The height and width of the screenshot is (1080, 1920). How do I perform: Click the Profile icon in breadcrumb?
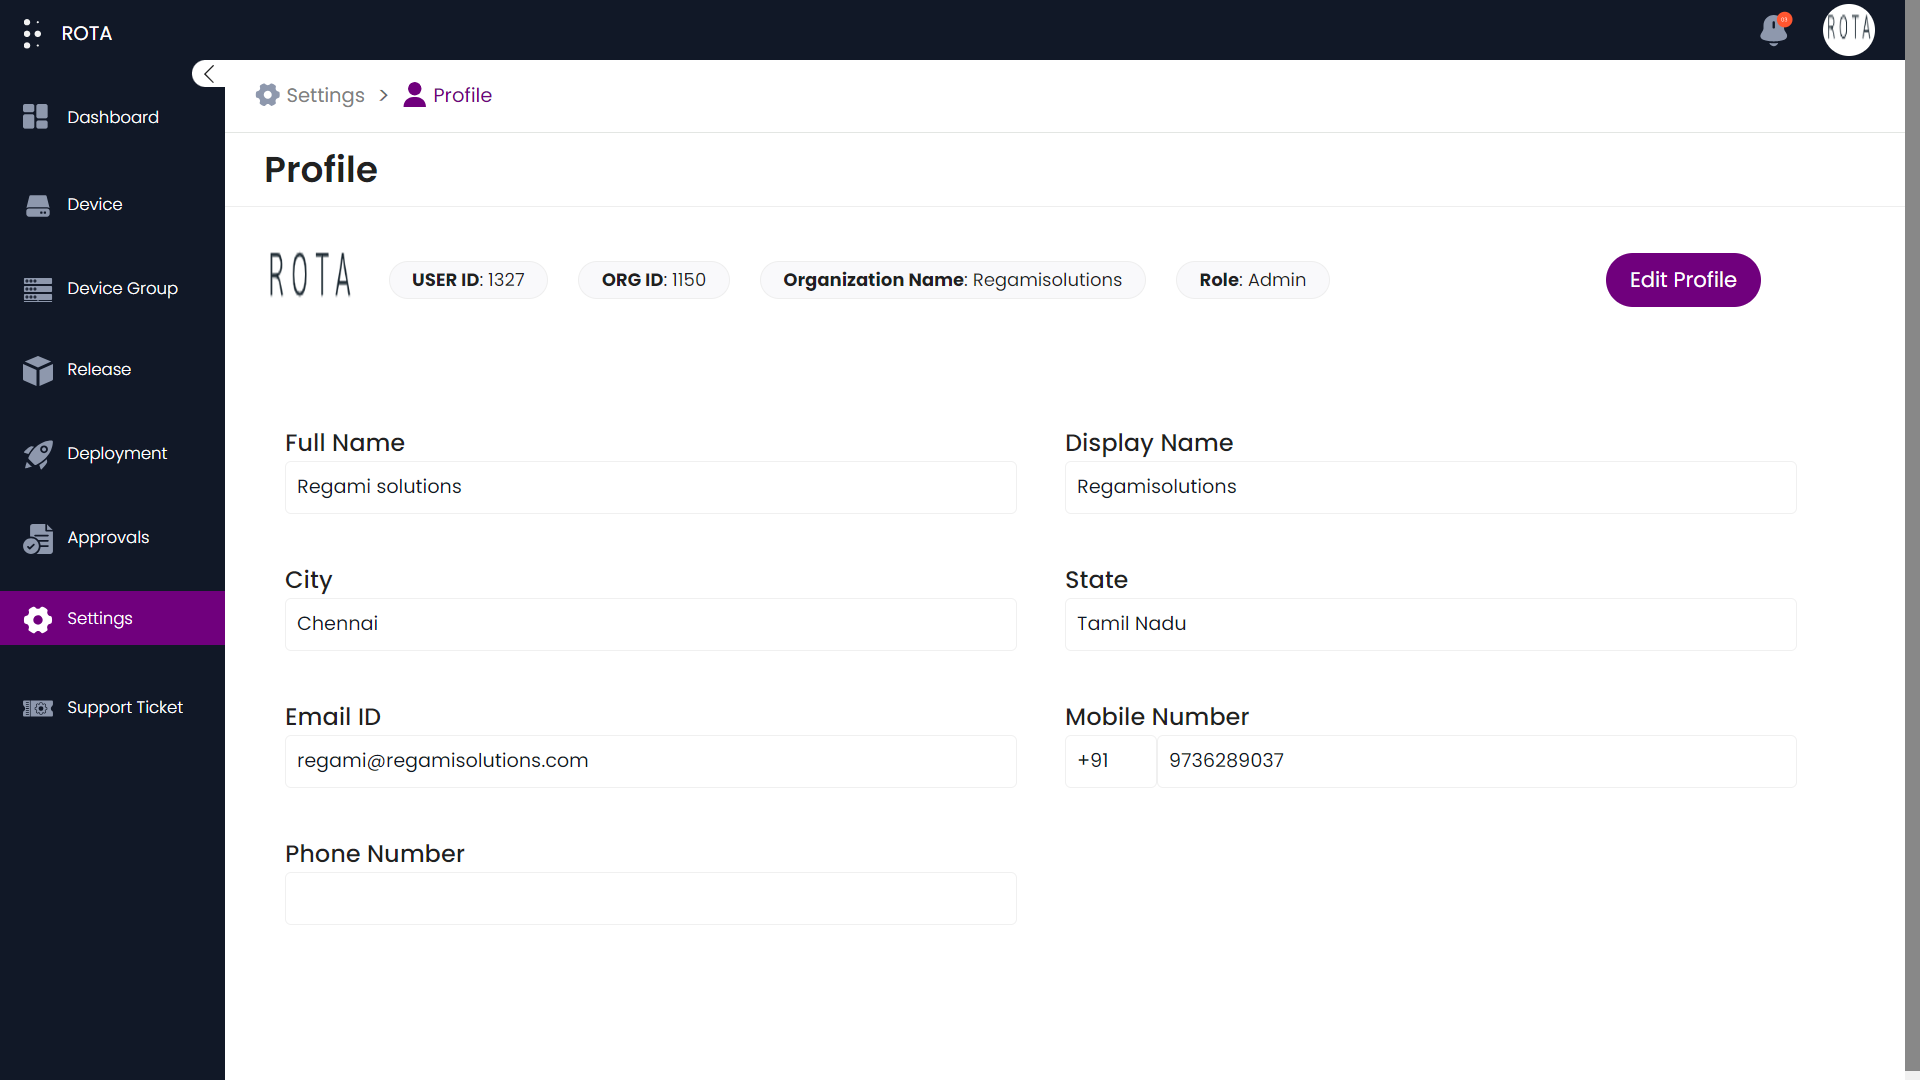413,95
